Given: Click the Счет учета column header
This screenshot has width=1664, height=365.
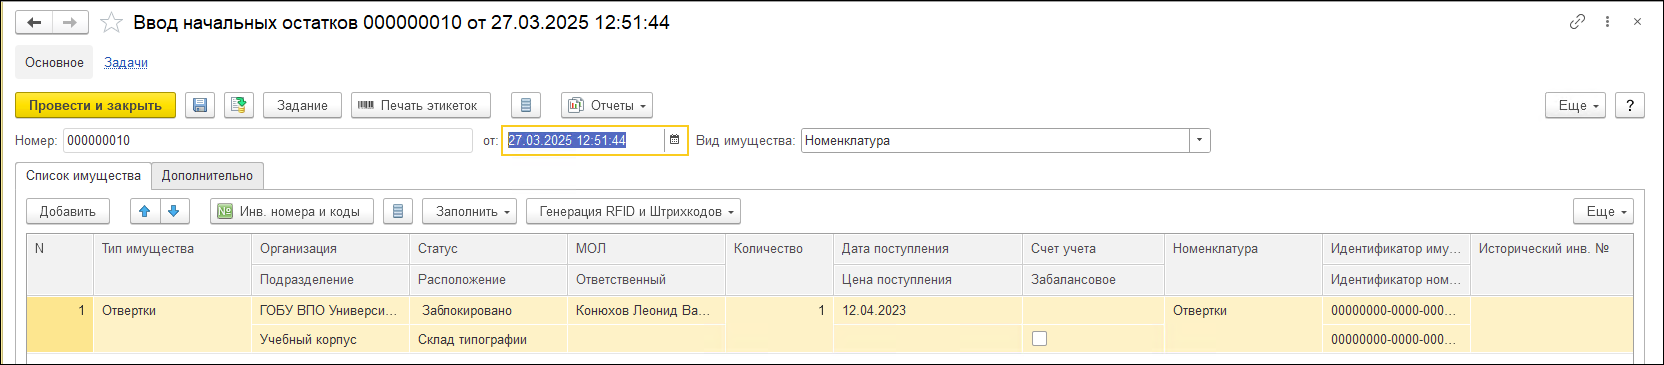Looking at the screenshot, I should point(1093,248).
